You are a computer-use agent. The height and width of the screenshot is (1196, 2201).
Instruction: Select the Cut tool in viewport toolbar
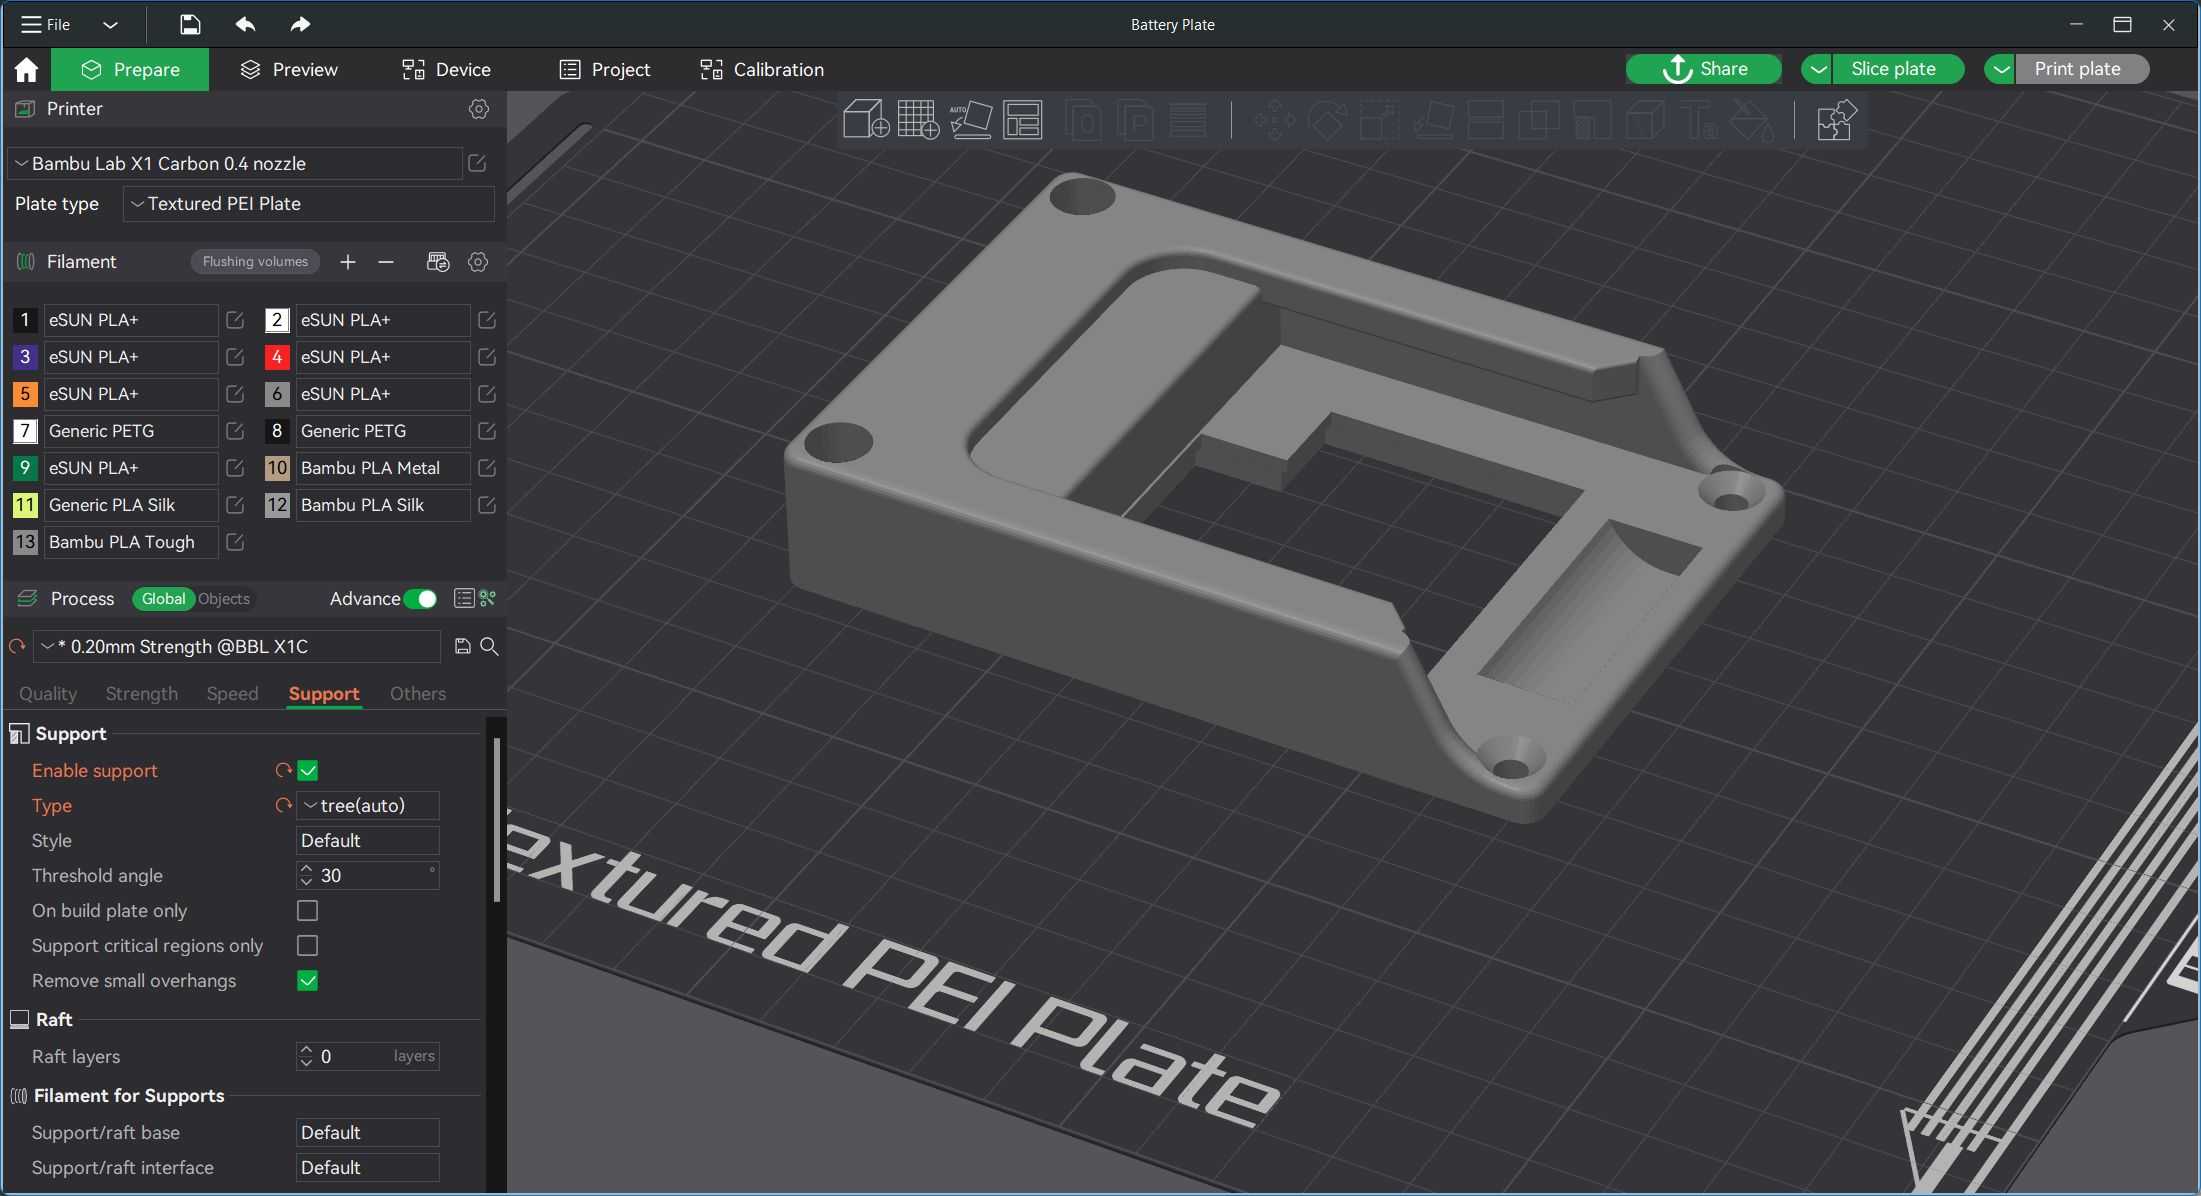click(x=1485, y=121)
